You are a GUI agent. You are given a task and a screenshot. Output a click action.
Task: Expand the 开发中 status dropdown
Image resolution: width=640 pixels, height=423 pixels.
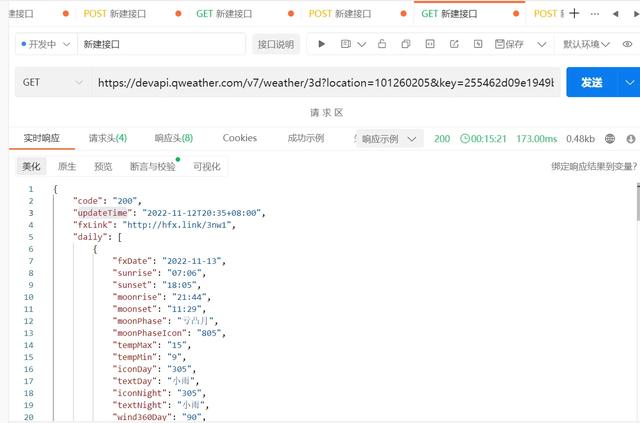[x=45, y=44]
